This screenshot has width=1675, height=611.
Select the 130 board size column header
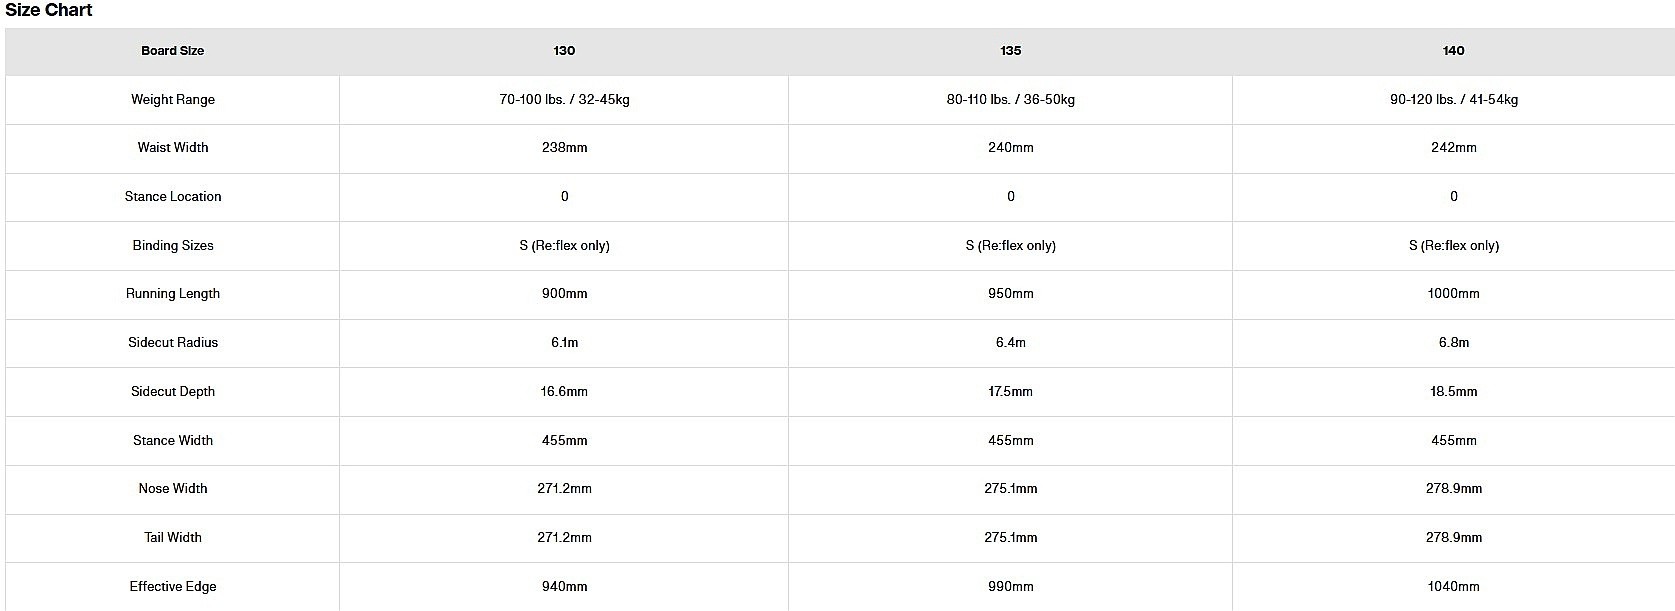tap(564, 51)
